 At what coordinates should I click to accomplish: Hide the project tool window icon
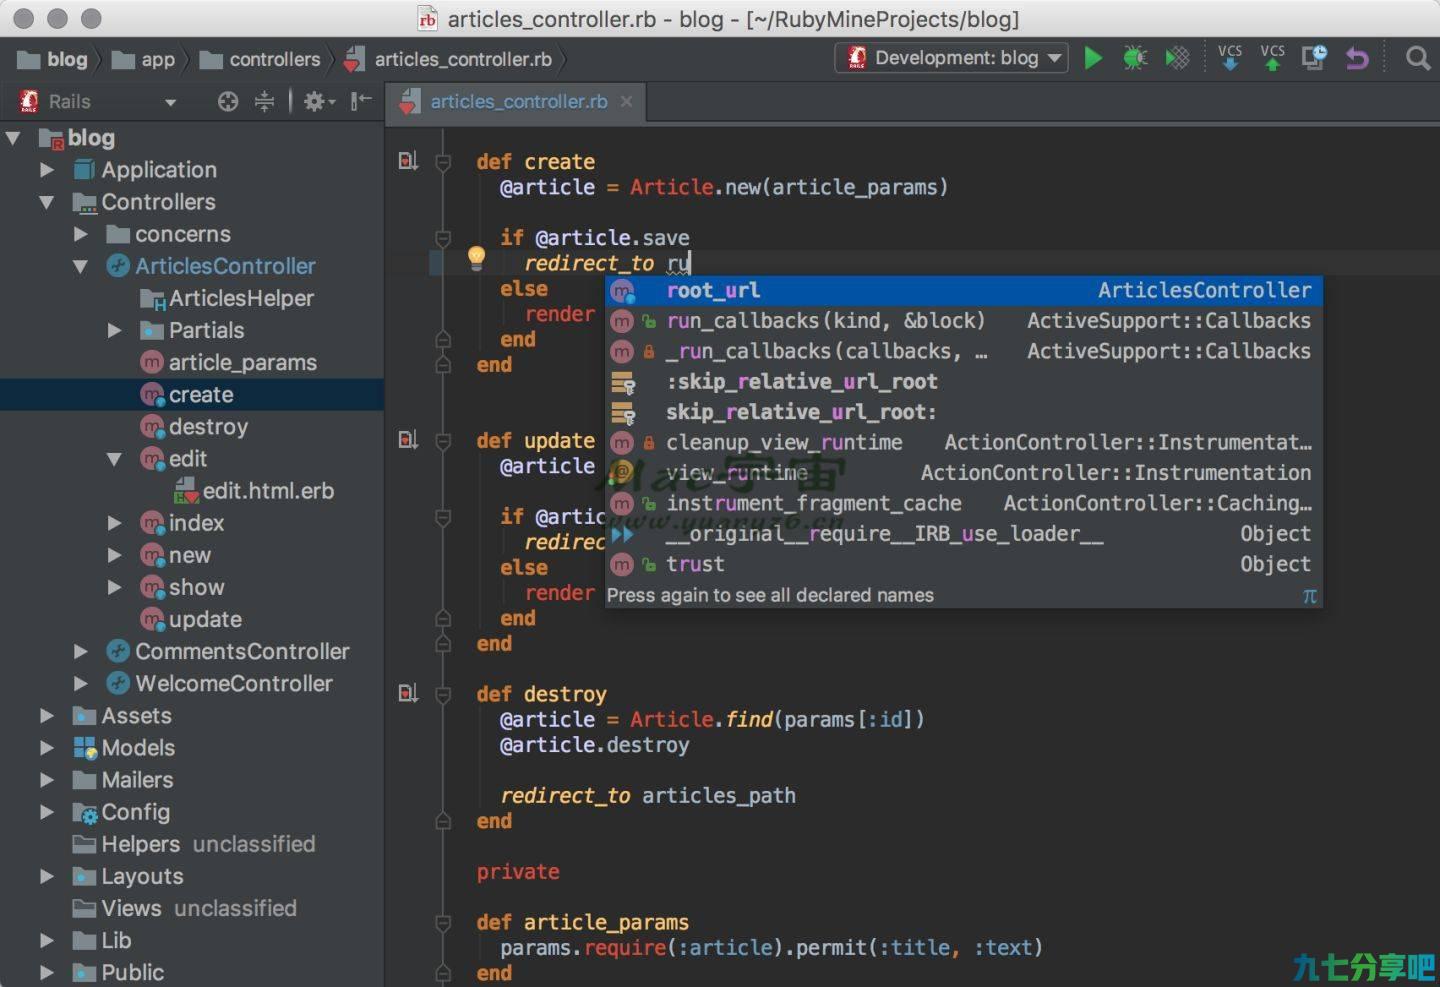(x=361, y=101)
